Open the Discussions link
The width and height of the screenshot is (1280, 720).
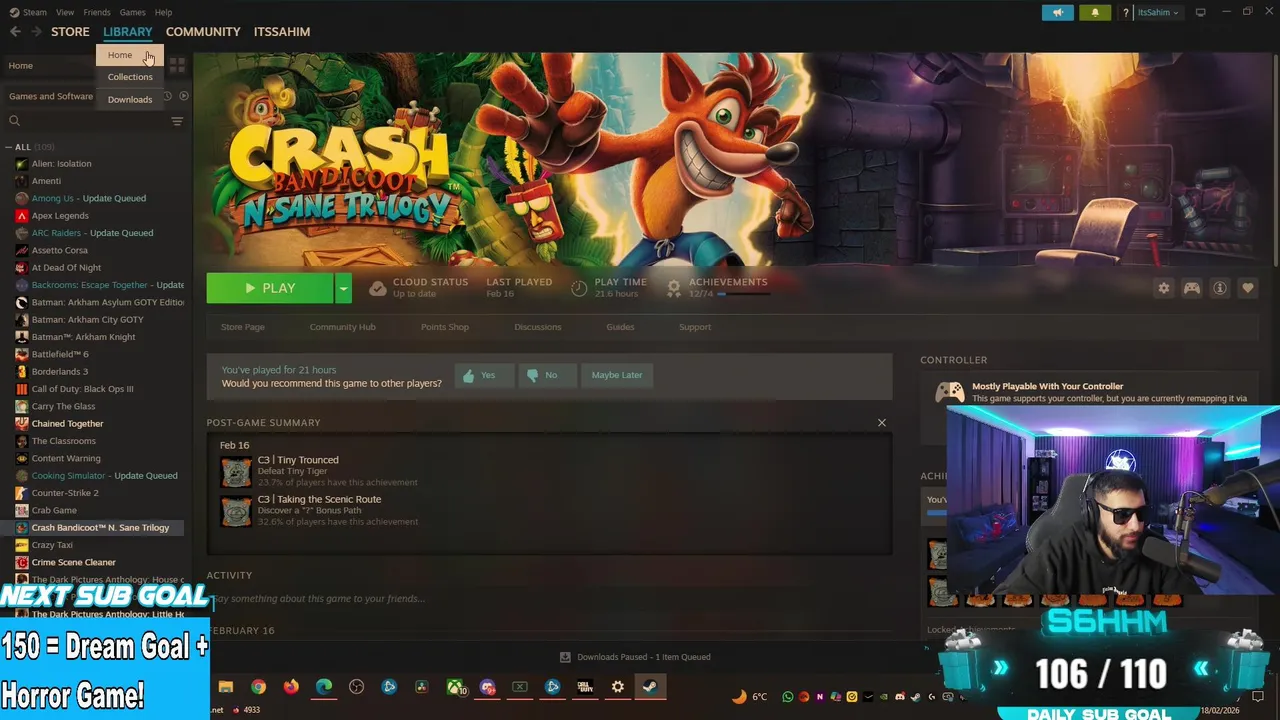tap(538, 327)
